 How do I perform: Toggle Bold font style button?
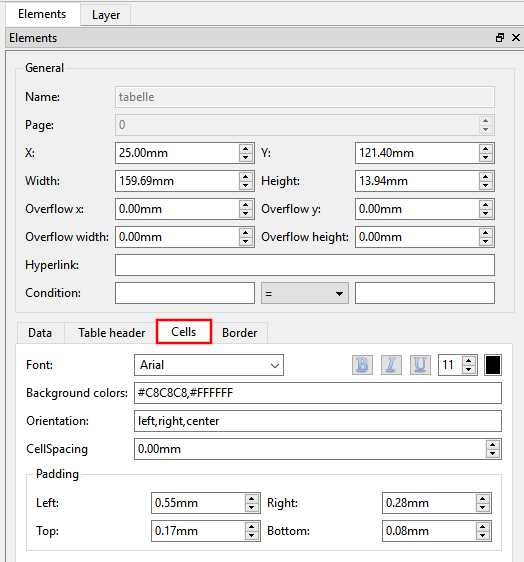[x=362, y=365]
